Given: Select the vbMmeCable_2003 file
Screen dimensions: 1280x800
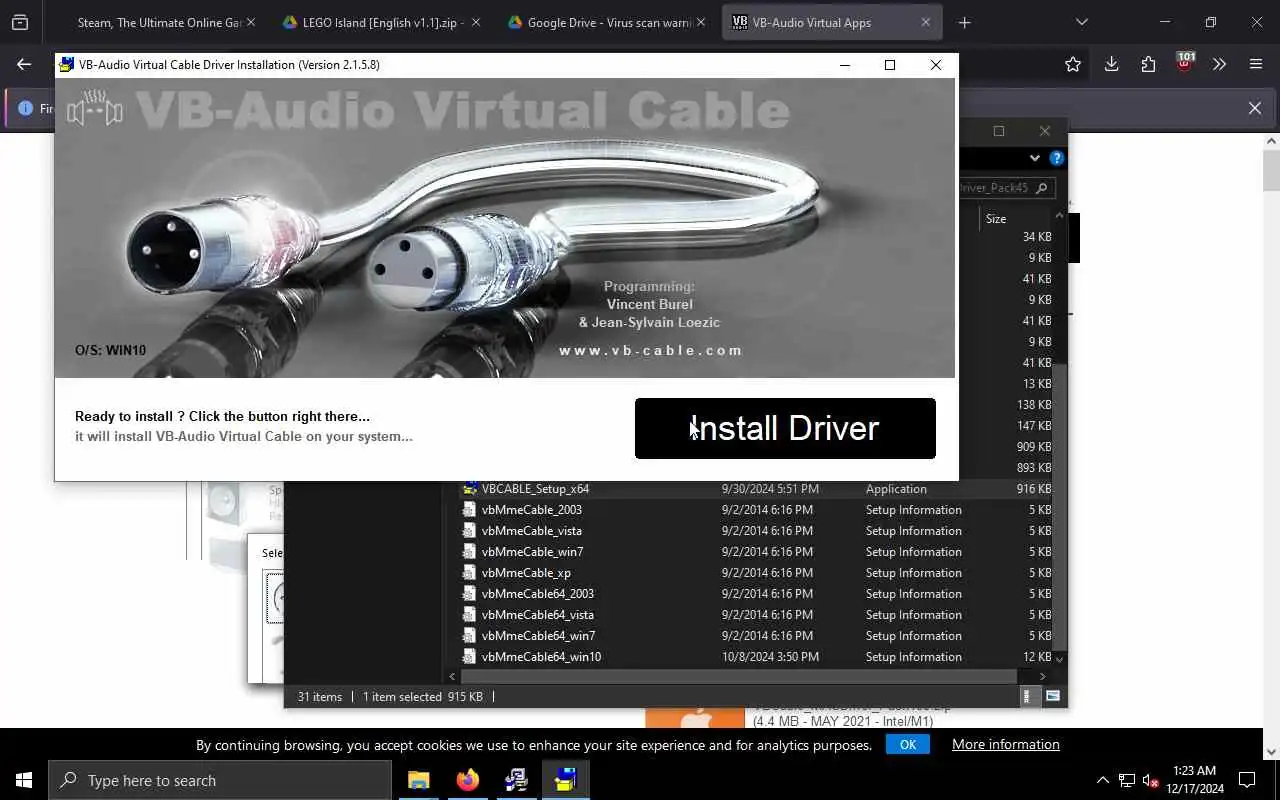Looking at the screenshot, I should pos(756,510).
